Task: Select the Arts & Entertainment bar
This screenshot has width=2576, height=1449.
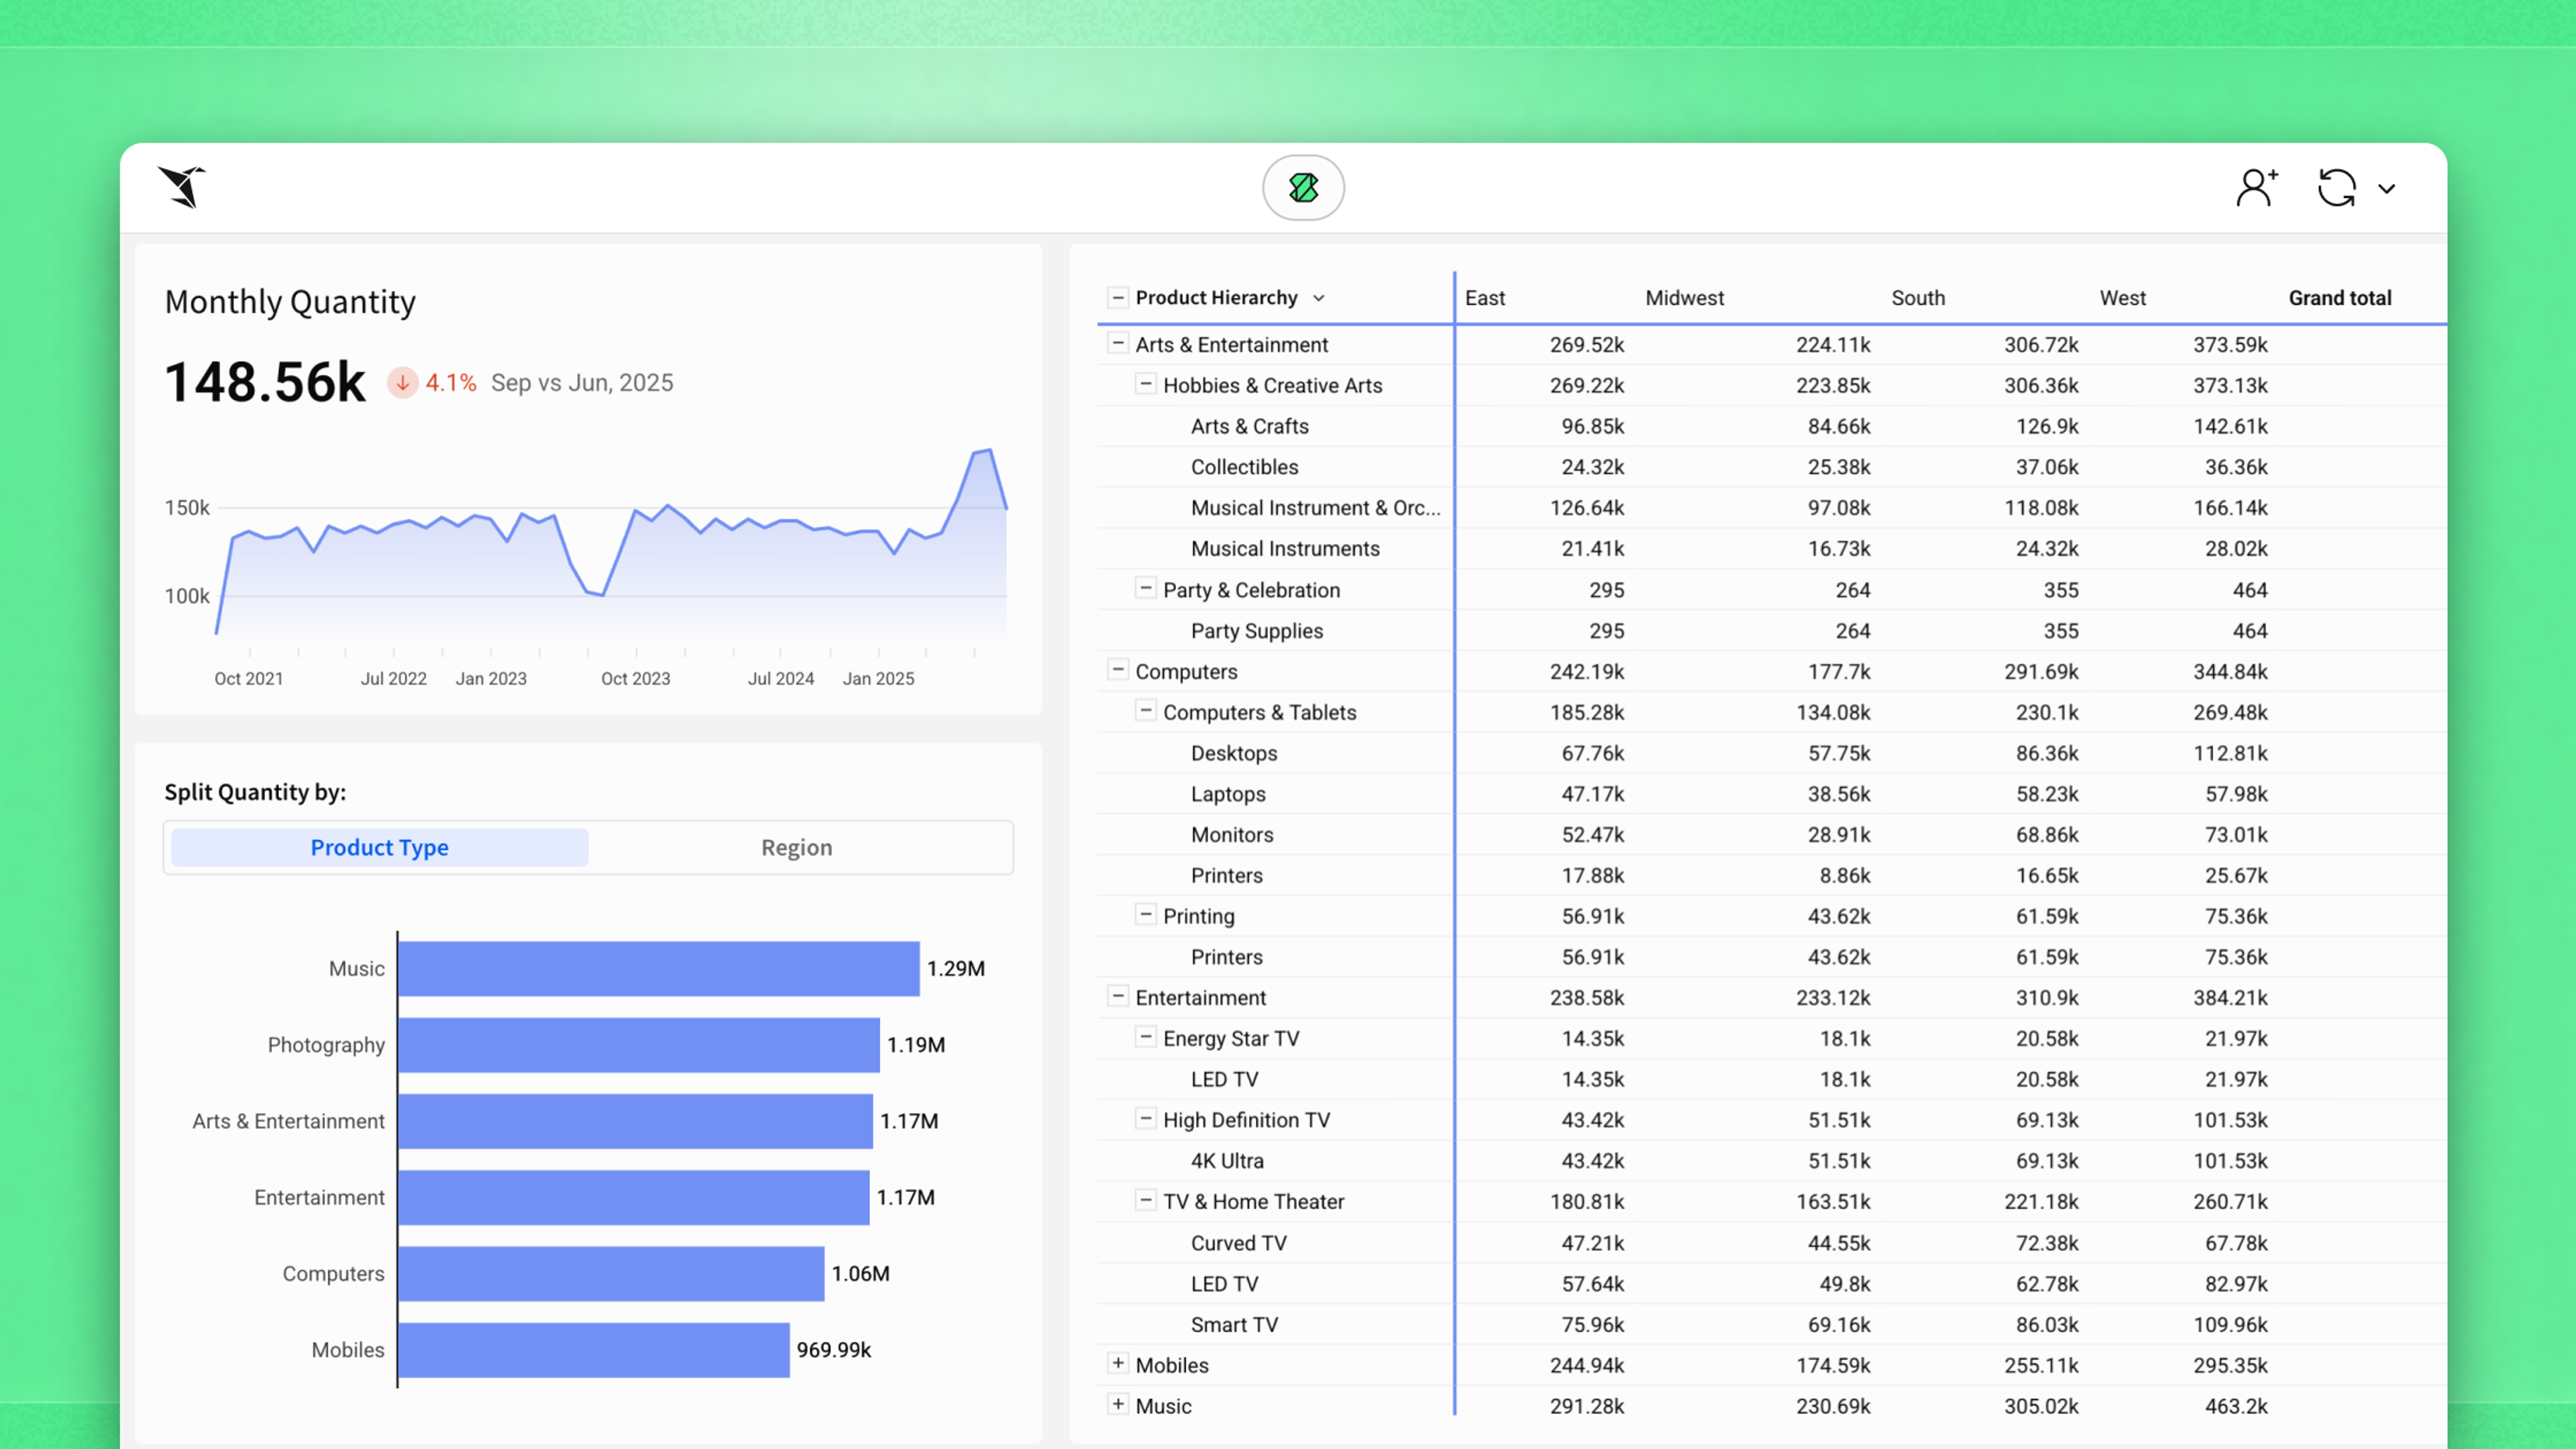Action: pyautogui.click(x=635, y=1121)
